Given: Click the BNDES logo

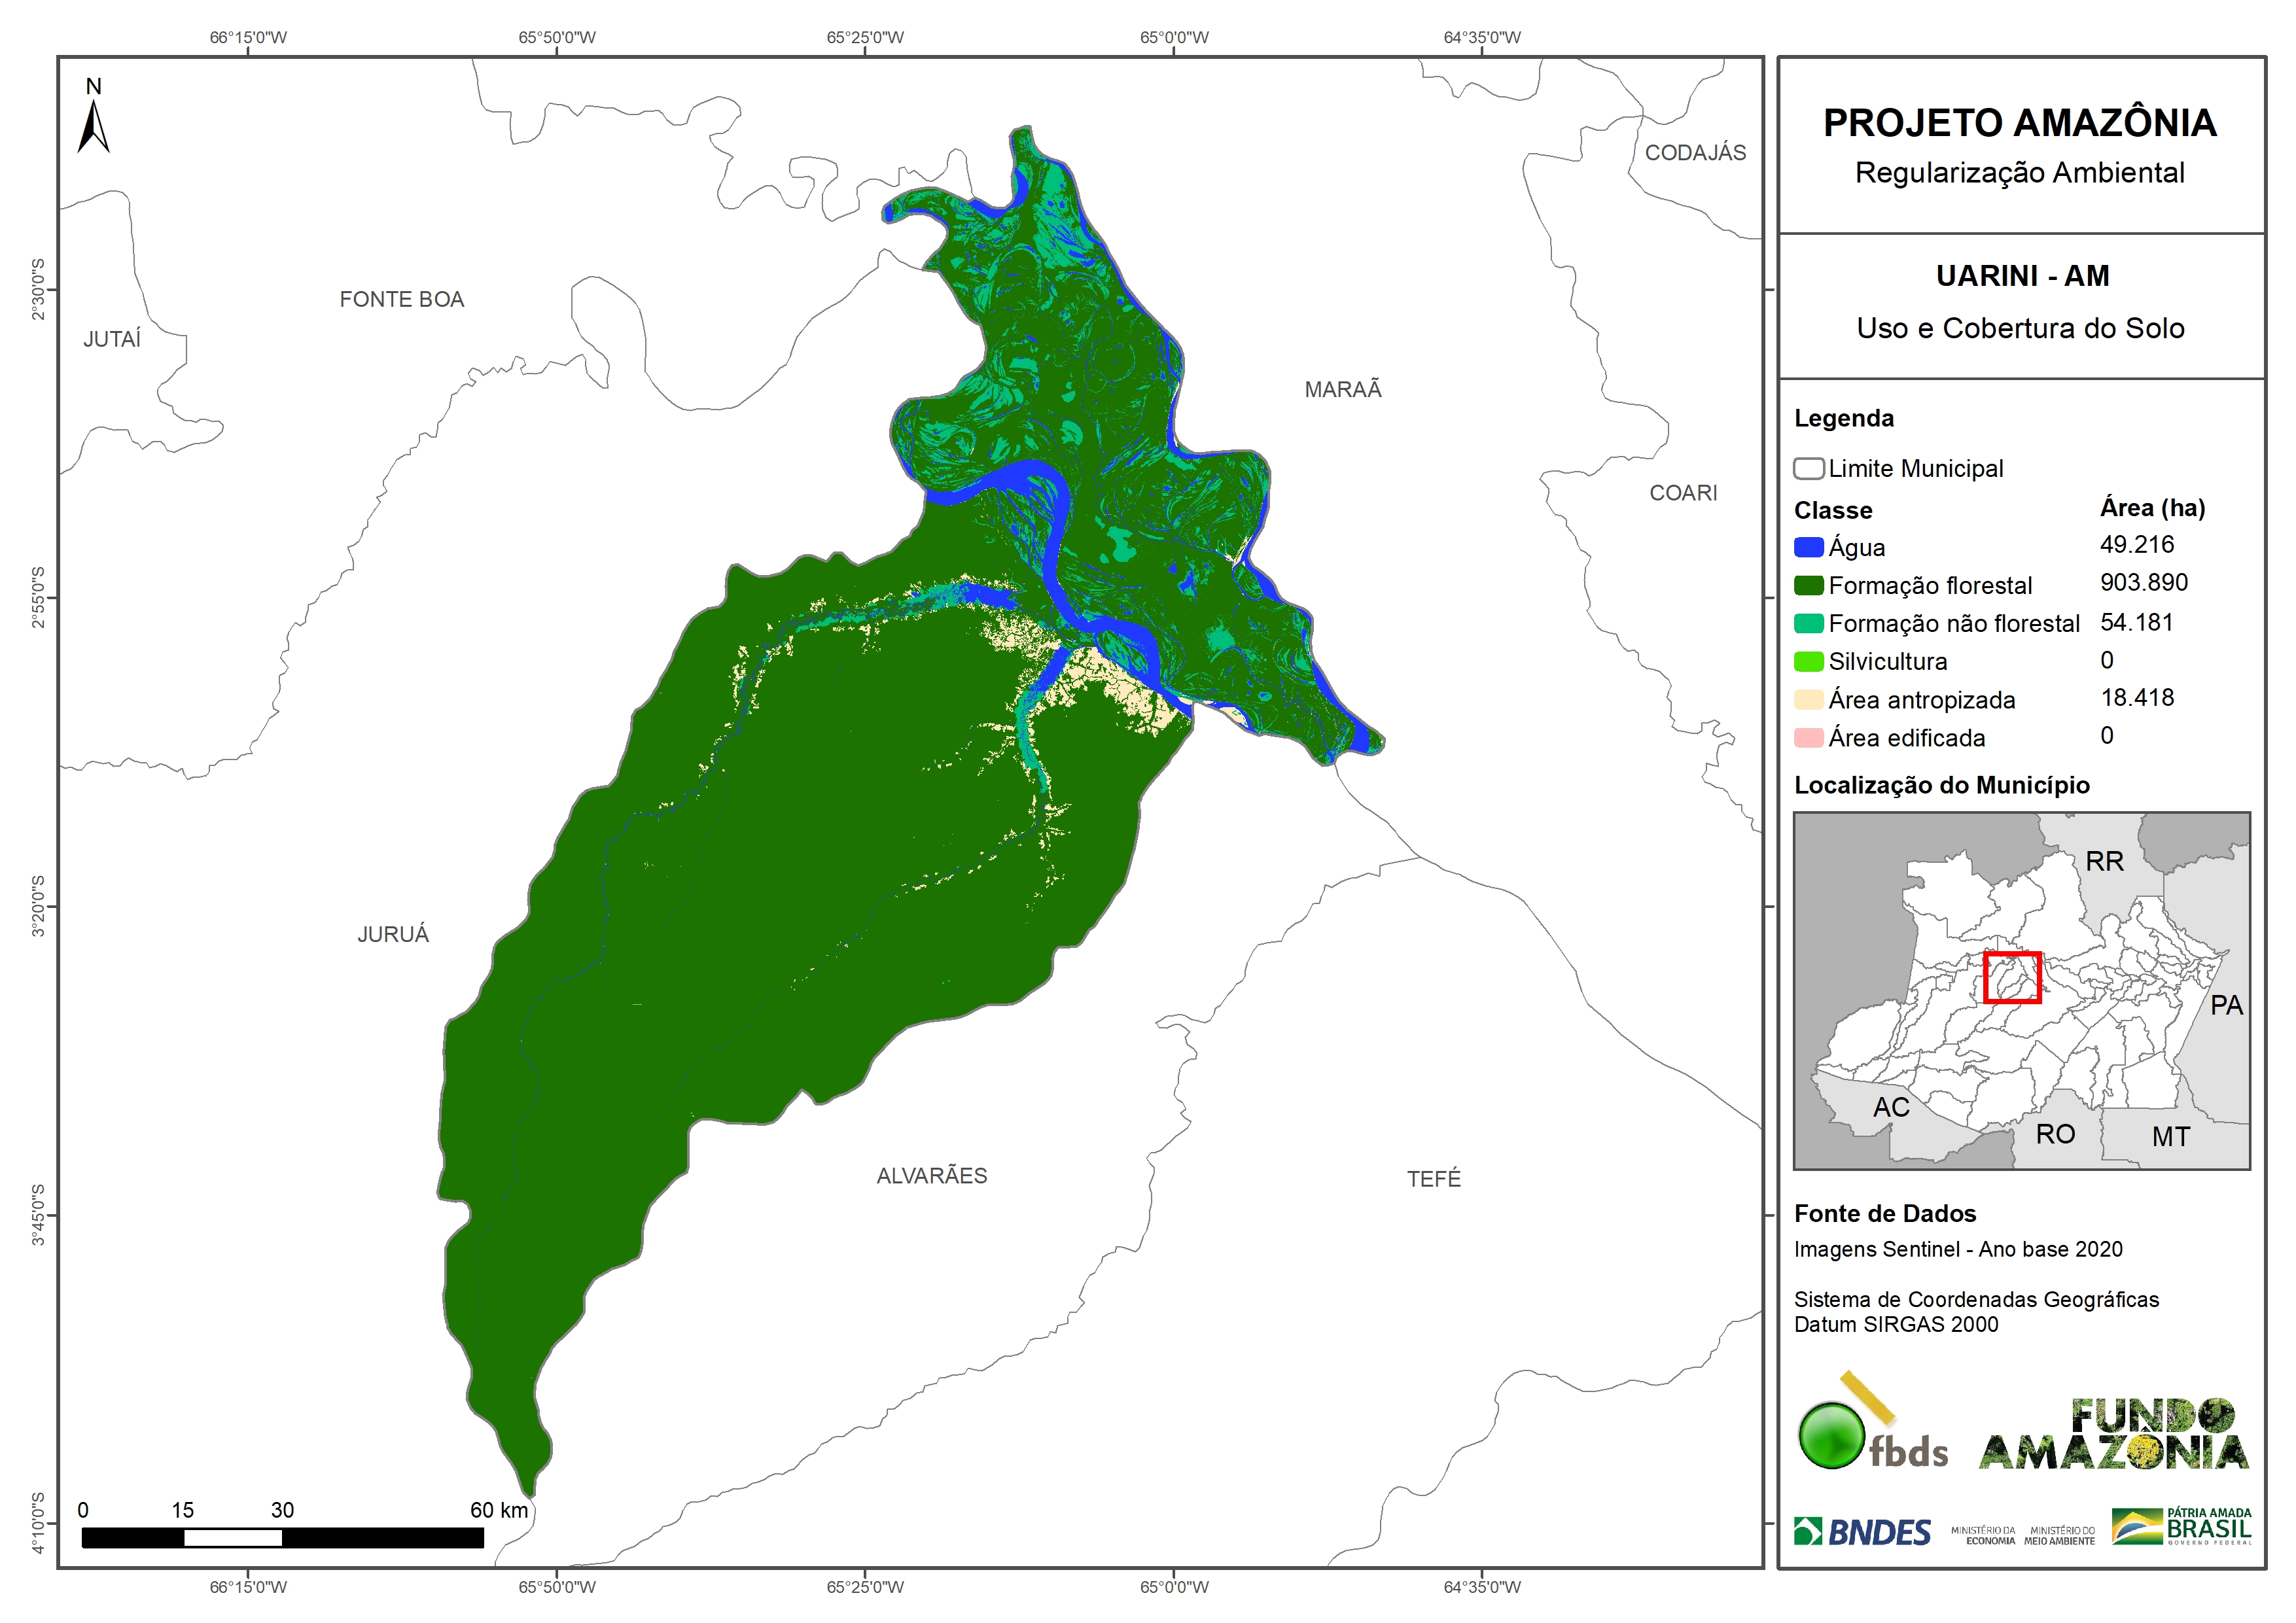Looking at the screenshot, I should (x=1862, y=1532).
